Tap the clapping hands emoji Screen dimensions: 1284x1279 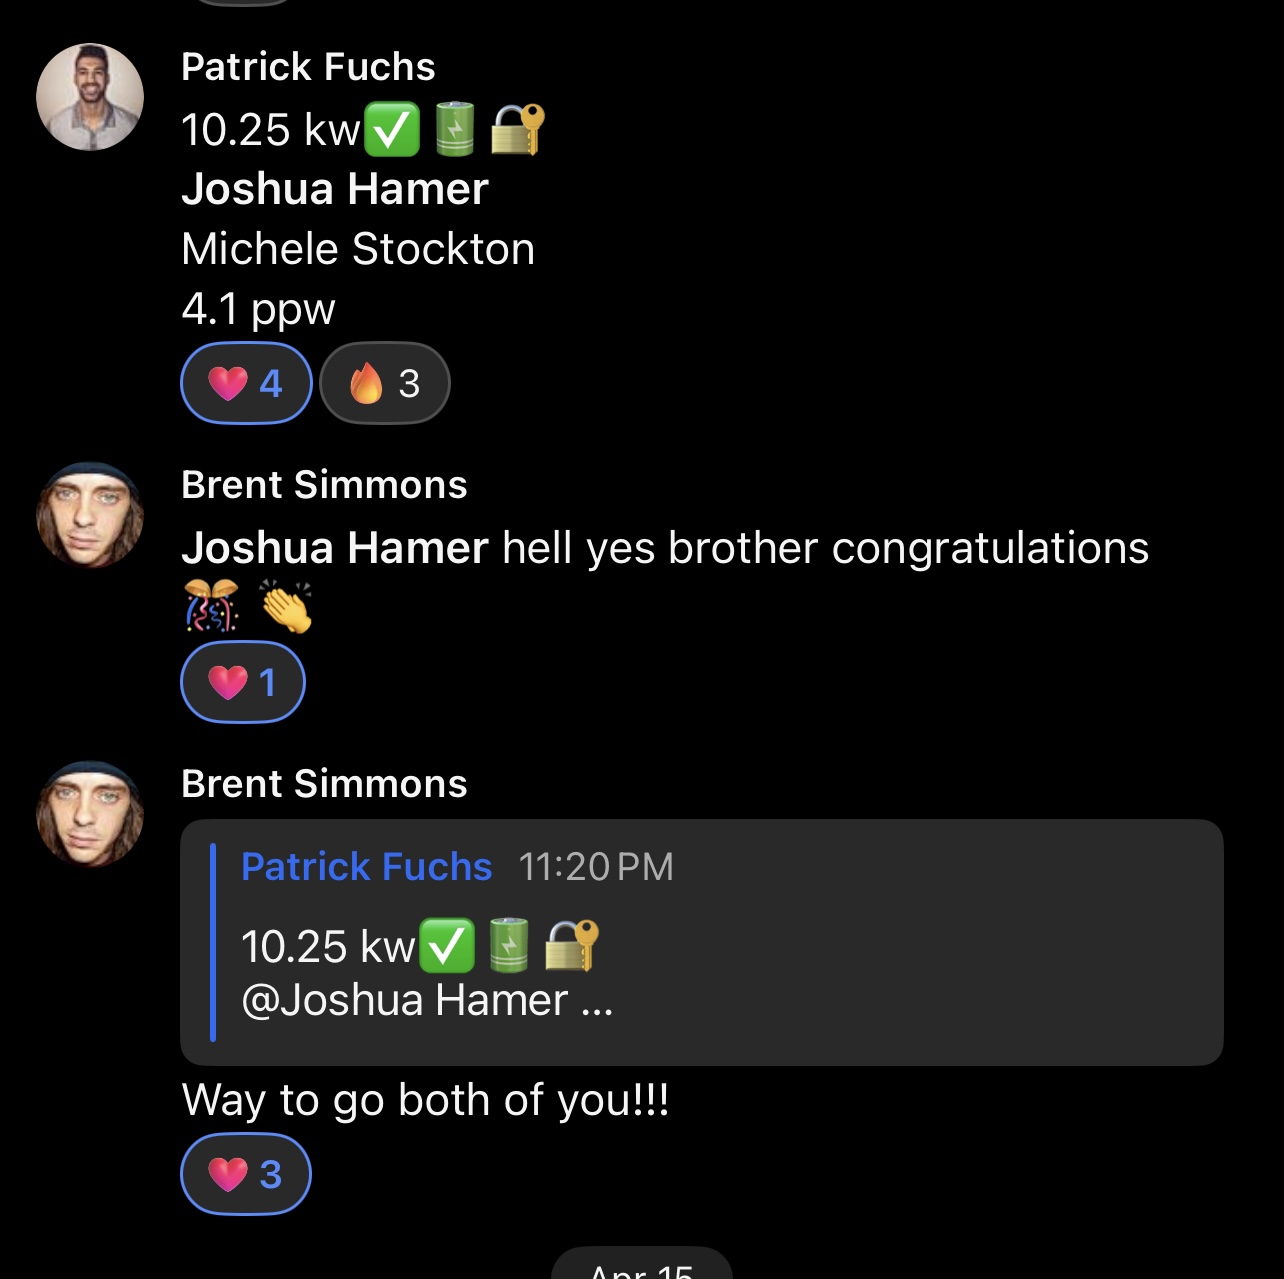click(286, 606)
